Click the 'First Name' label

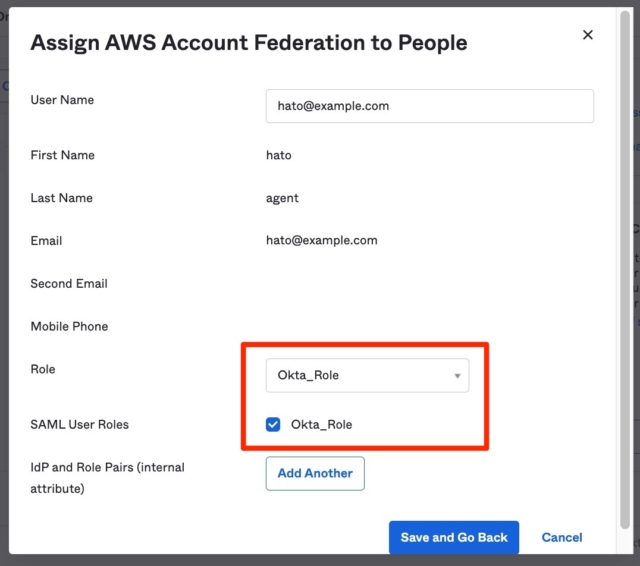62,155
